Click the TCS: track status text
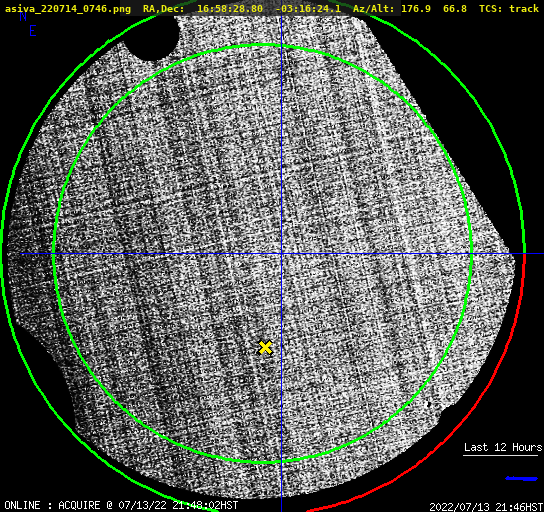The height and width of the screenshot is (512, 544). tap(509, 8)
